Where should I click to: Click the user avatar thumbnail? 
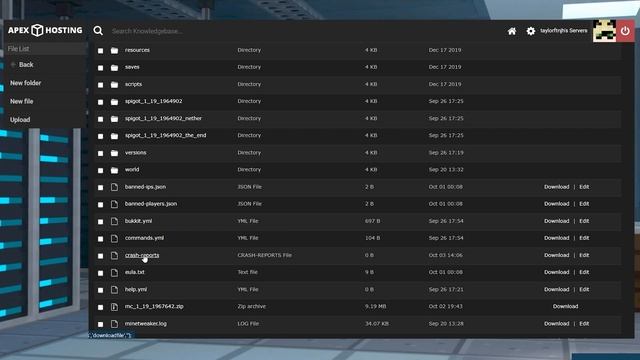[604, 31]
